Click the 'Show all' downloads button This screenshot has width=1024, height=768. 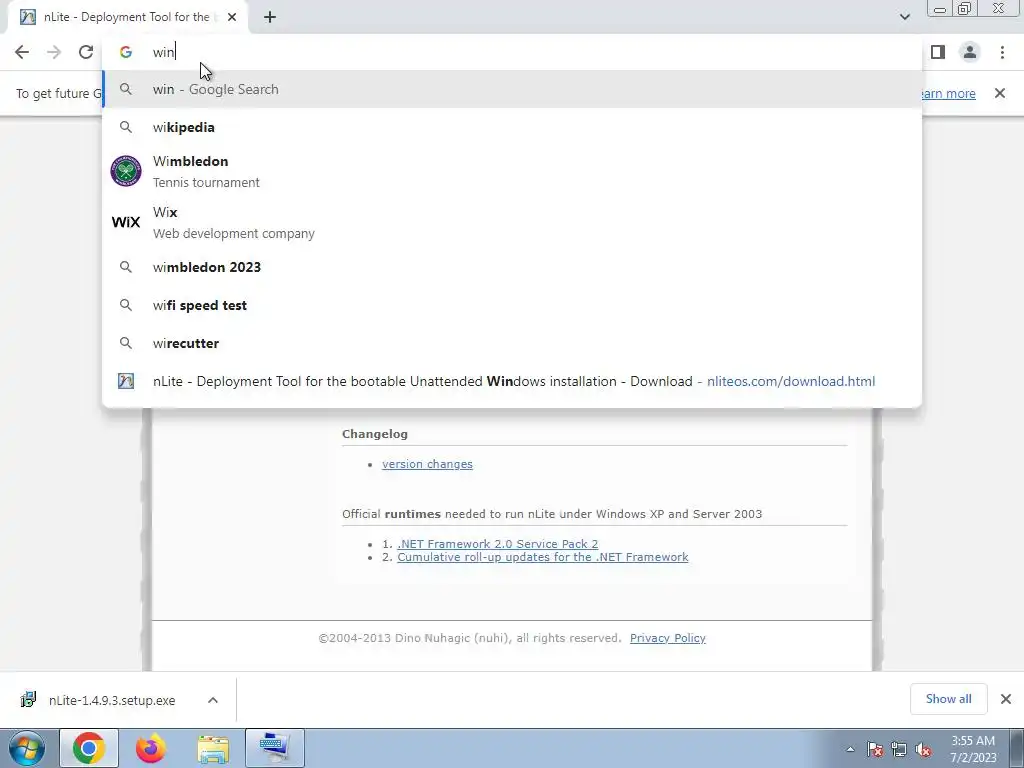click(948, 699)
